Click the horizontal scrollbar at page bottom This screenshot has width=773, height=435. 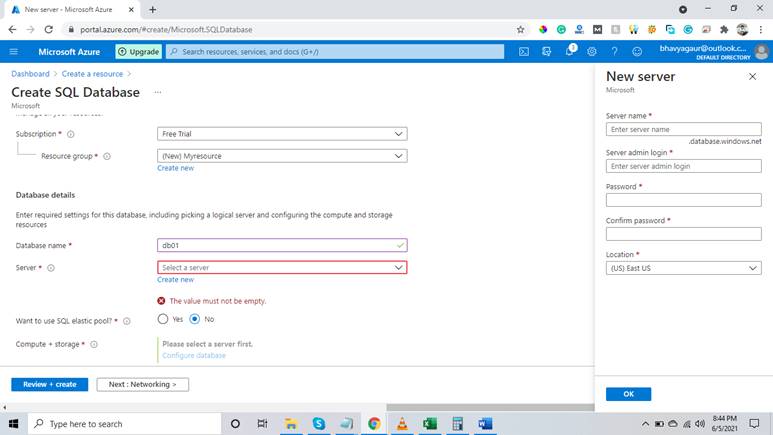click(490, 407)
